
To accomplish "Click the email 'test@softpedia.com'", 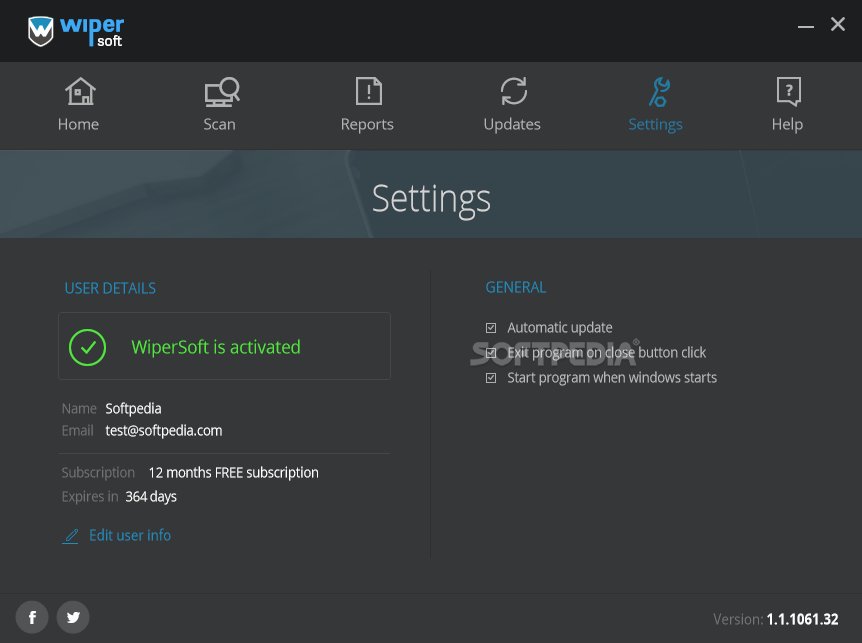I will (x=164, y=431).
